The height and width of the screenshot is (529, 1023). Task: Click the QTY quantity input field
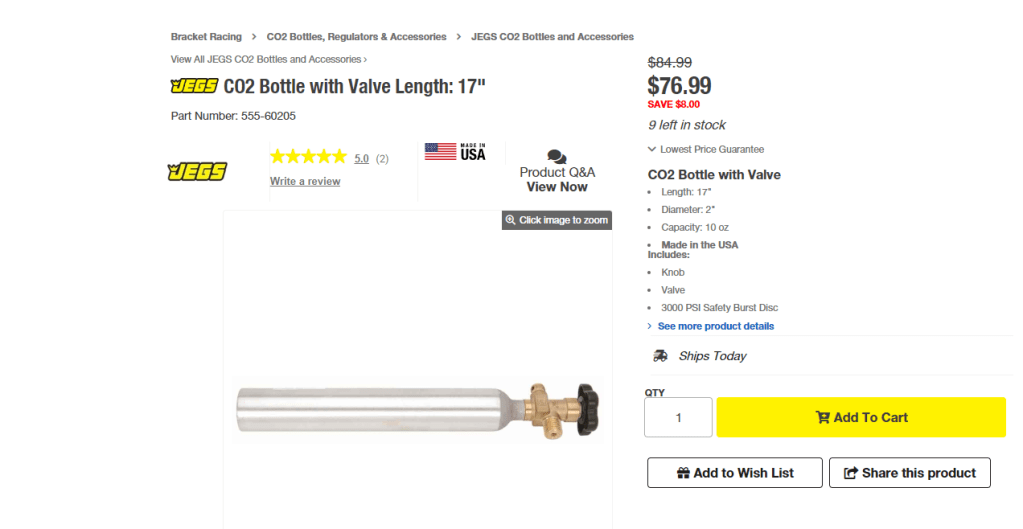[678, 417]
